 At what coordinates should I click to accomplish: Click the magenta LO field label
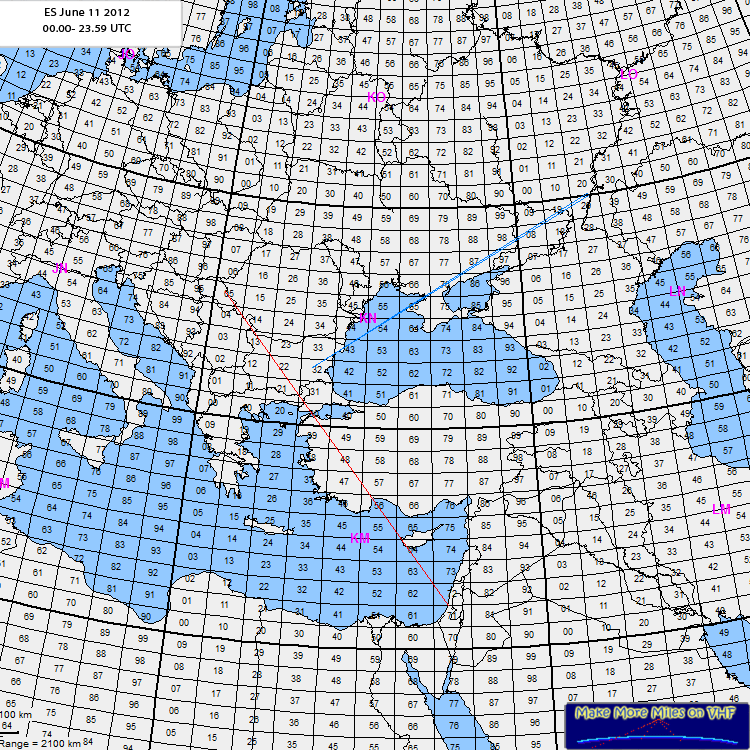point(629,75)
